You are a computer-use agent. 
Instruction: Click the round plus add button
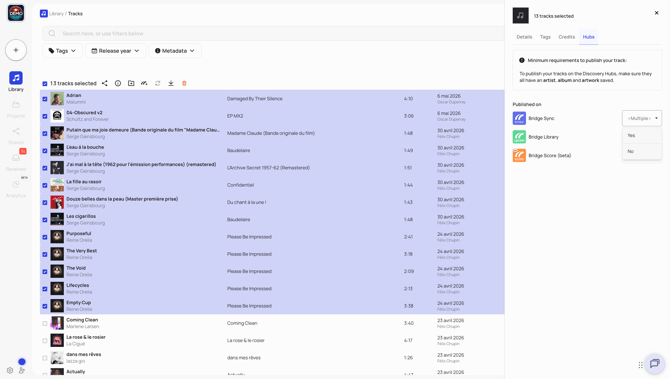coord(16,50)
